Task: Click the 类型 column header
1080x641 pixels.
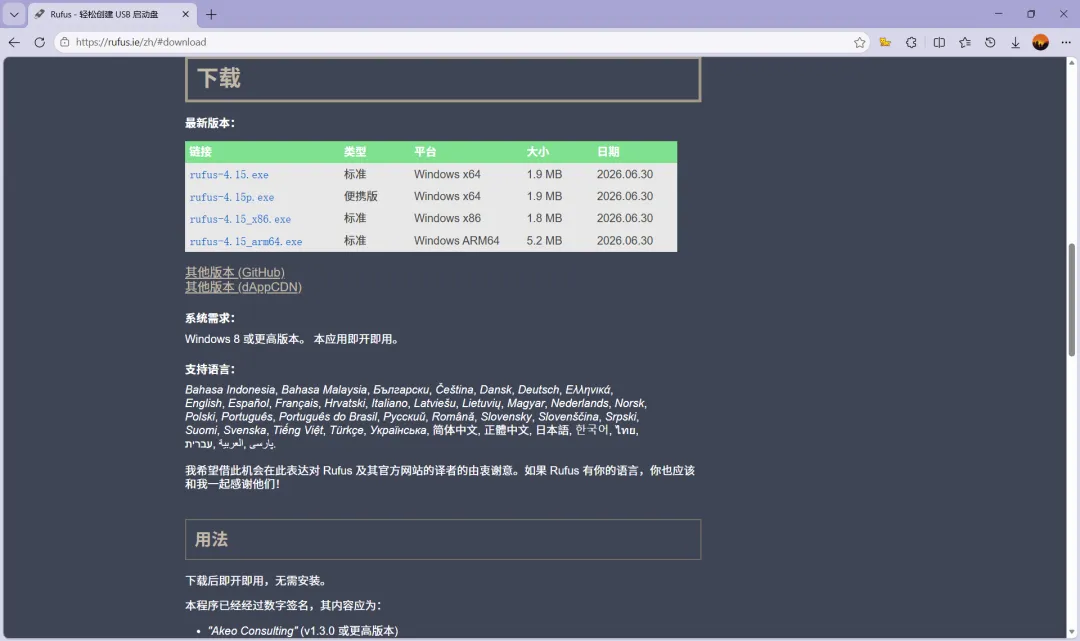Action: 355,151
